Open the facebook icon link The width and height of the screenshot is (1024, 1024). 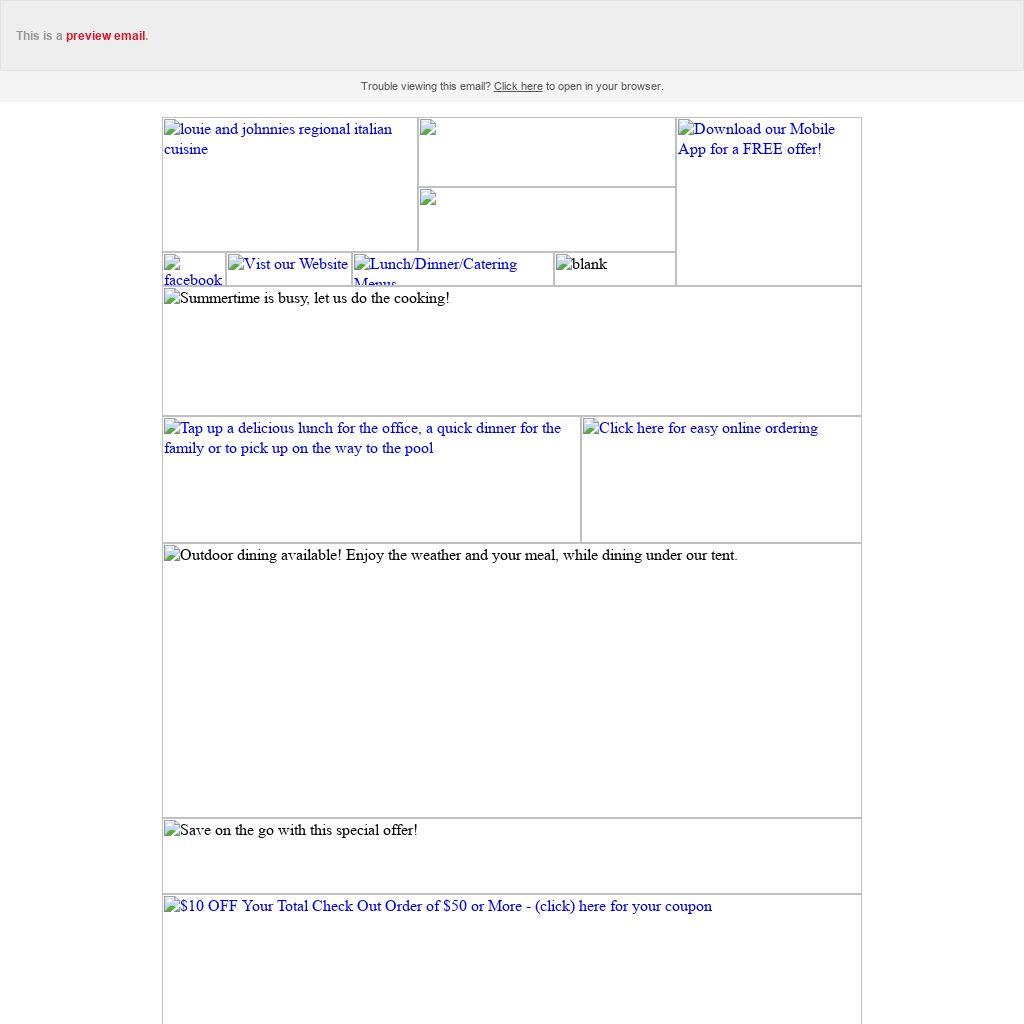(x=193, y=270)
